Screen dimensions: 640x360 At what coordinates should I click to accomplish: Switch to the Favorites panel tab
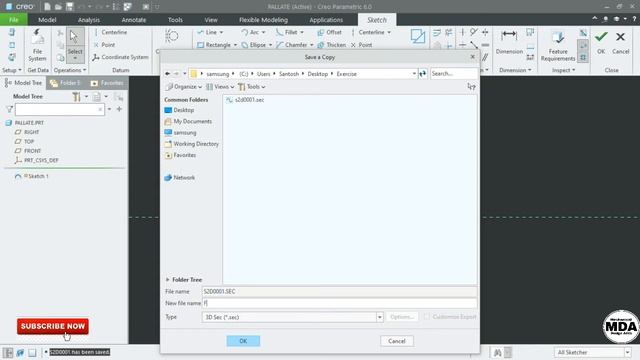(x=107, y=83)
